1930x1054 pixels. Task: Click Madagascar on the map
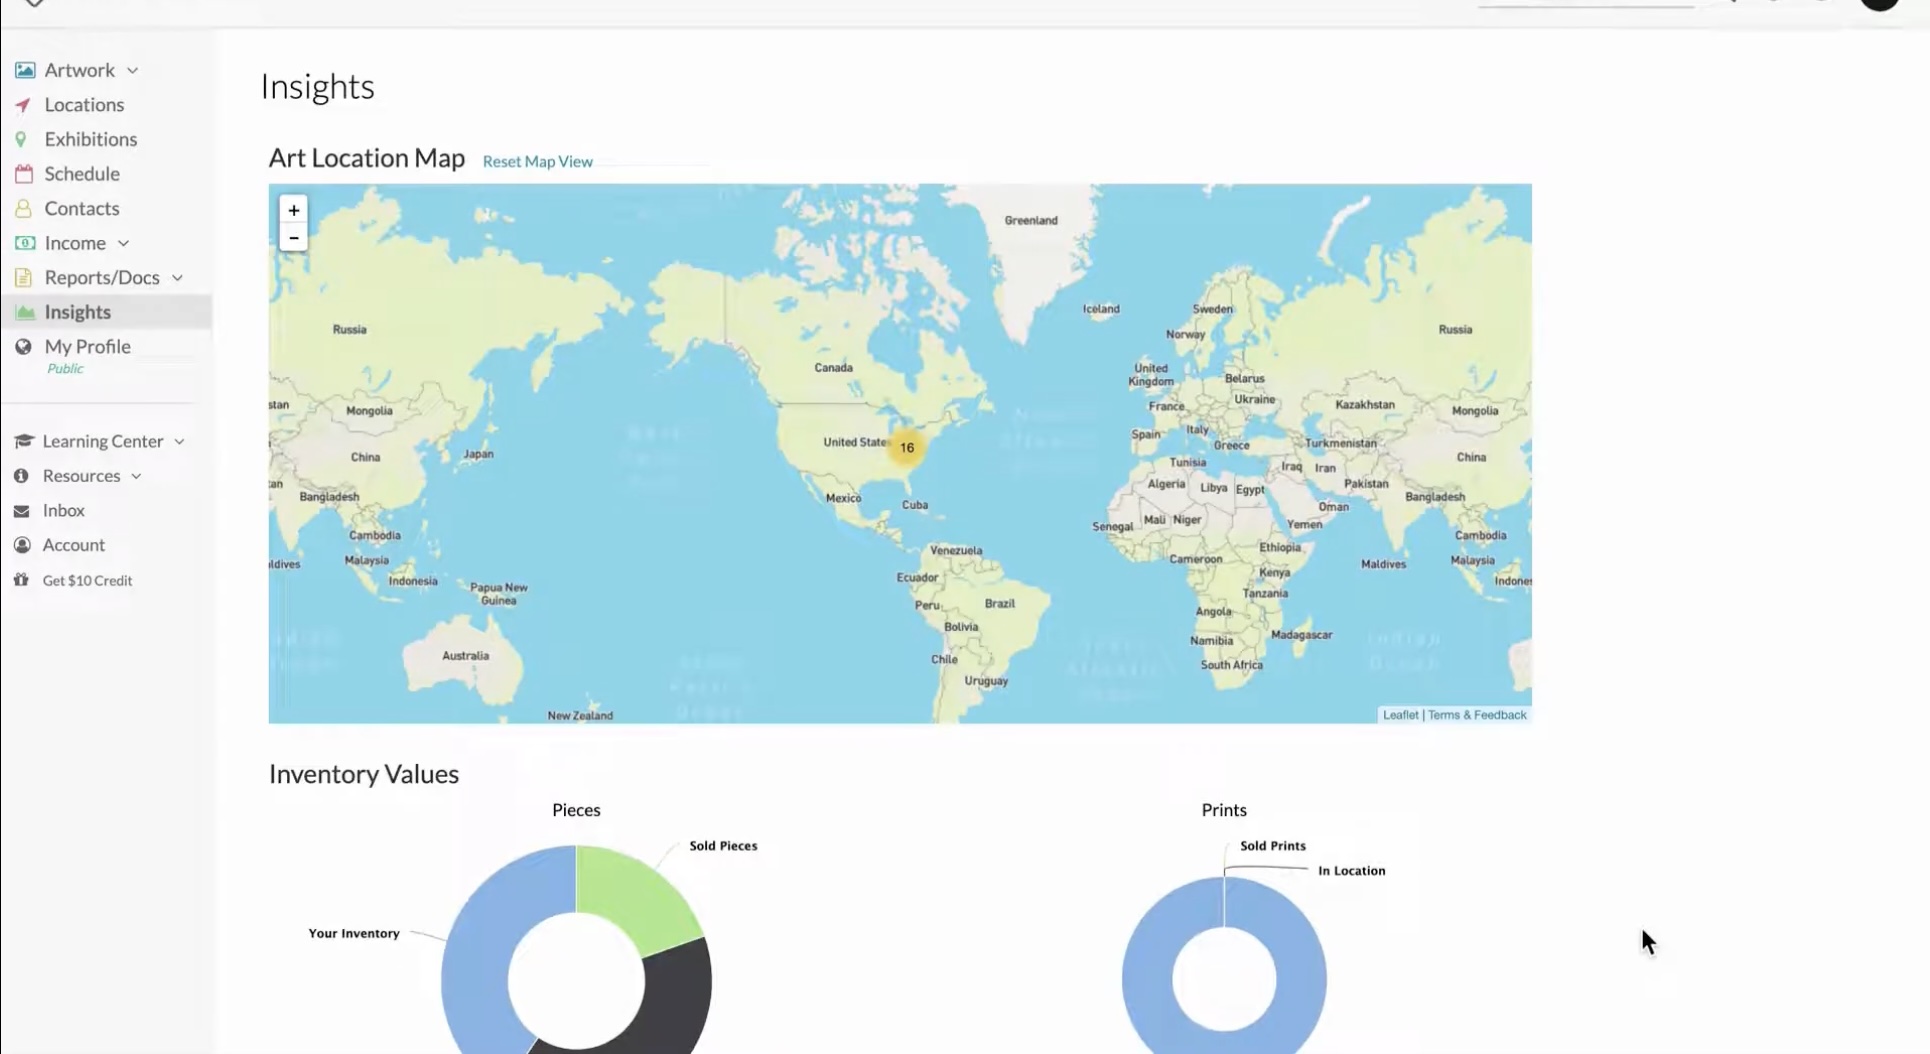(1302, 635)
